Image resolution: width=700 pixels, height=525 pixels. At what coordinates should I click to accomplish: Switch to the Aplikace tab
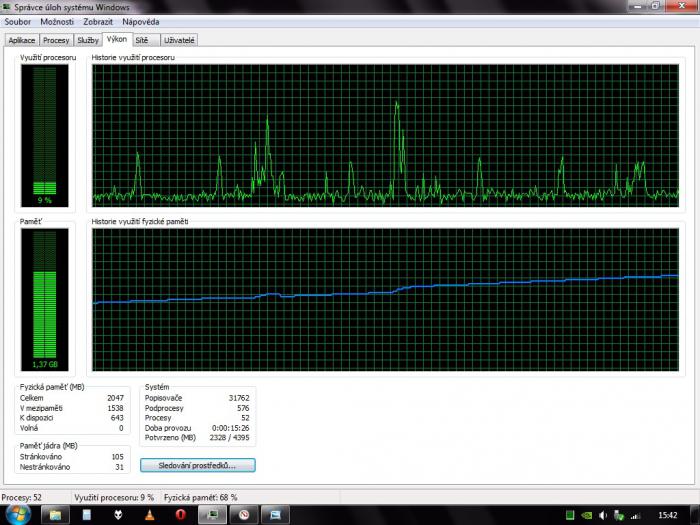tap(22, 40)
